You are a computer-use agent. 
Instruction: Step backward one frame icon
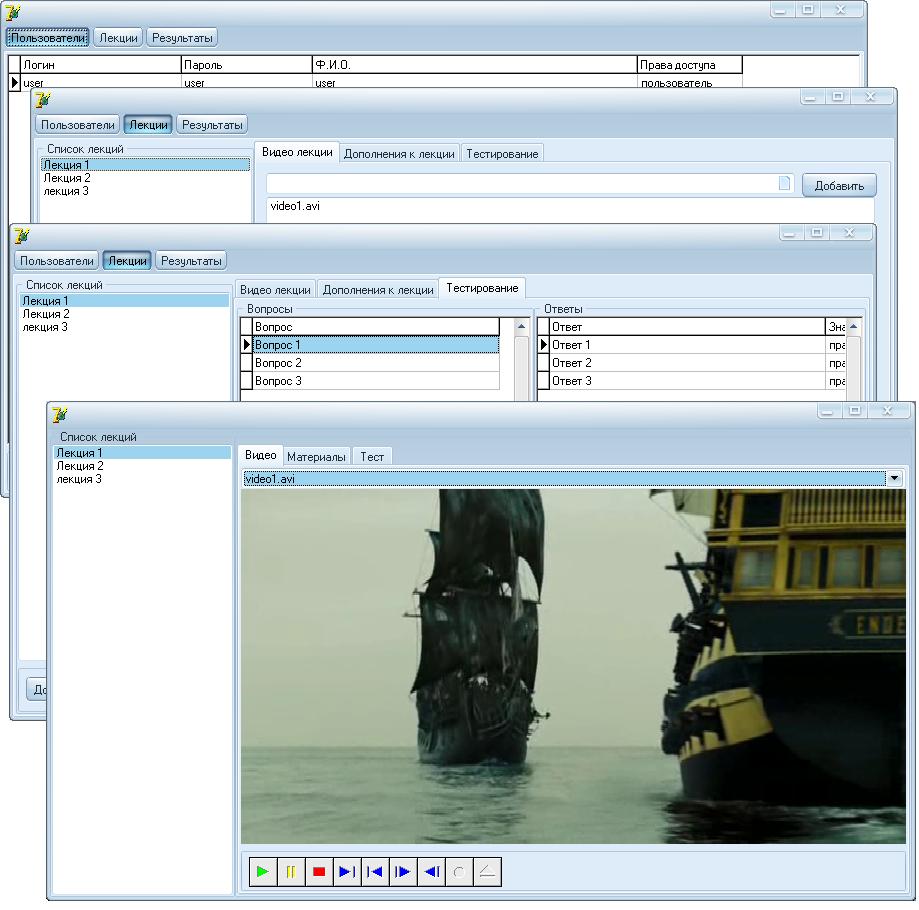click(x=431, y=872)
